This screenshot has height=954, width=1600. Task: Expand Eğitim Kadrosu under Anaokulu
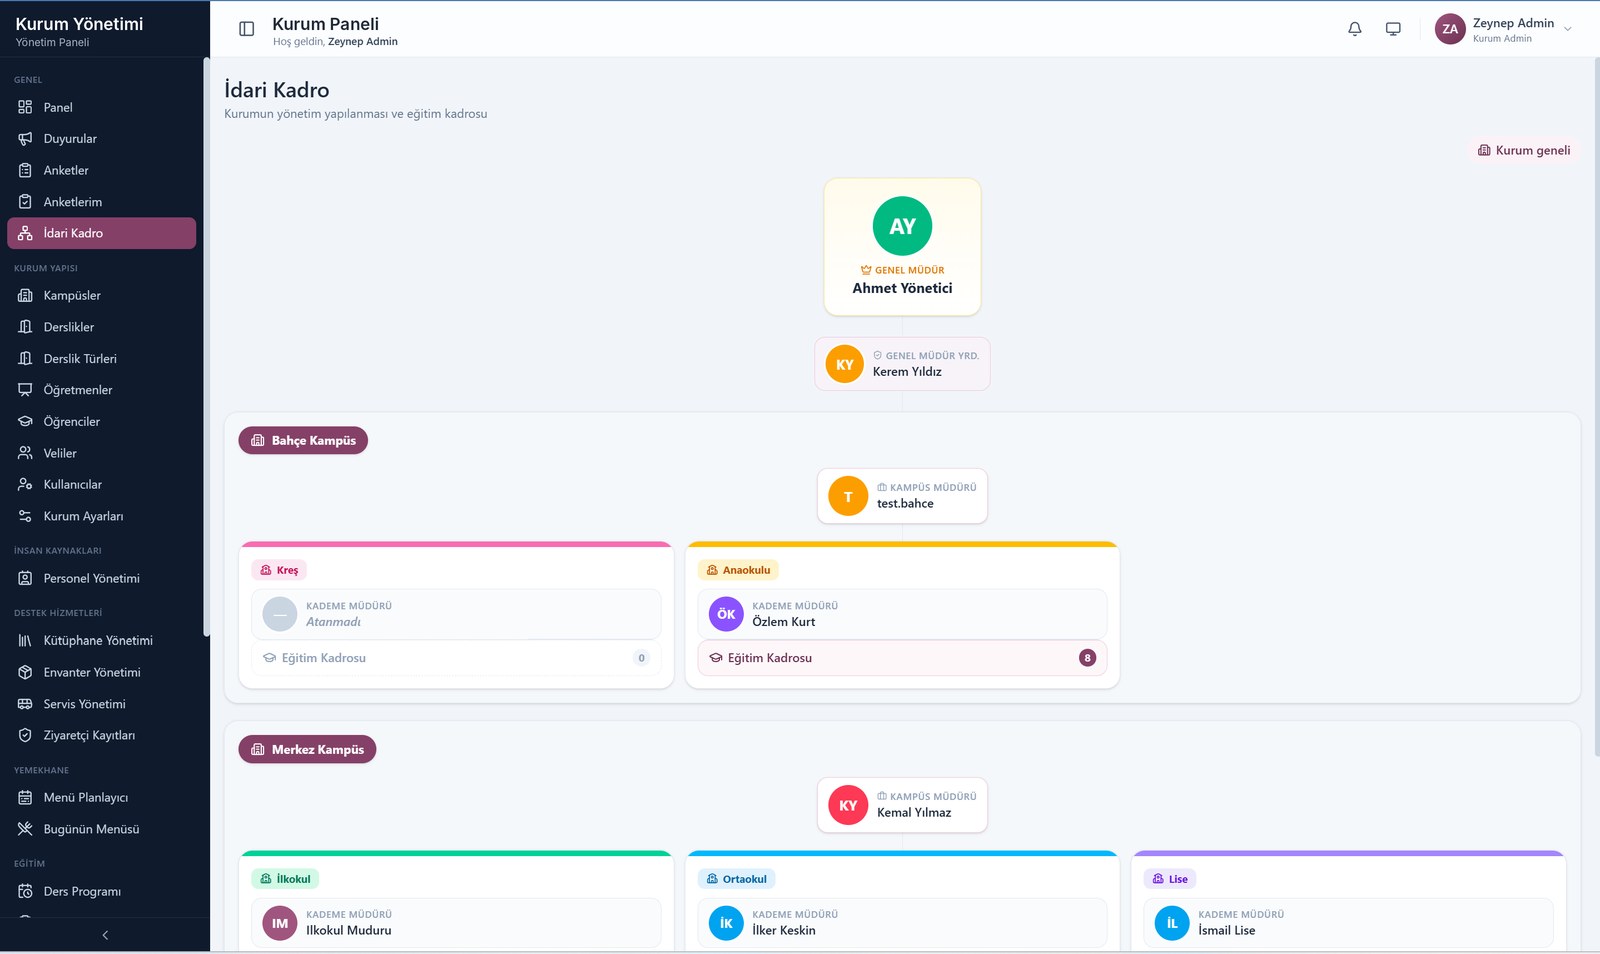pyautogui.click(x=902, y=658)
